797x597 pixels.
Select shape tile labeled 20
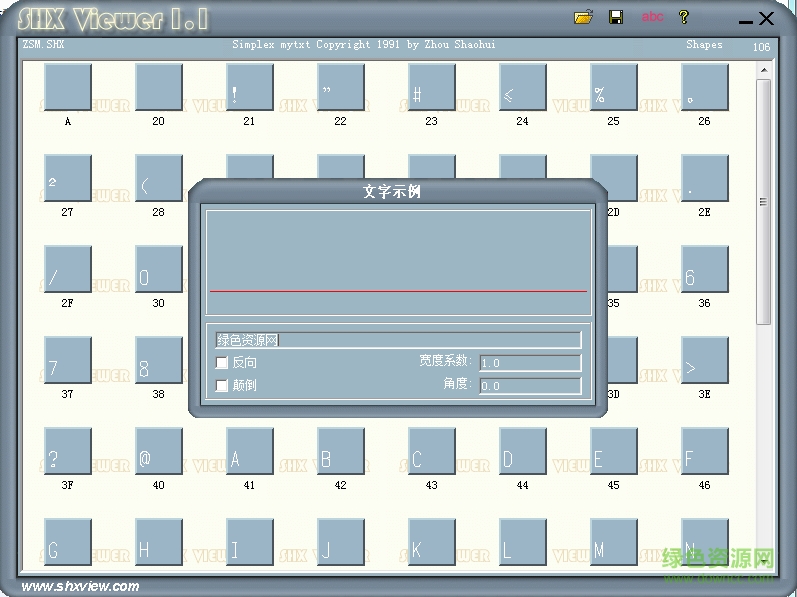(x=159, y=87)
